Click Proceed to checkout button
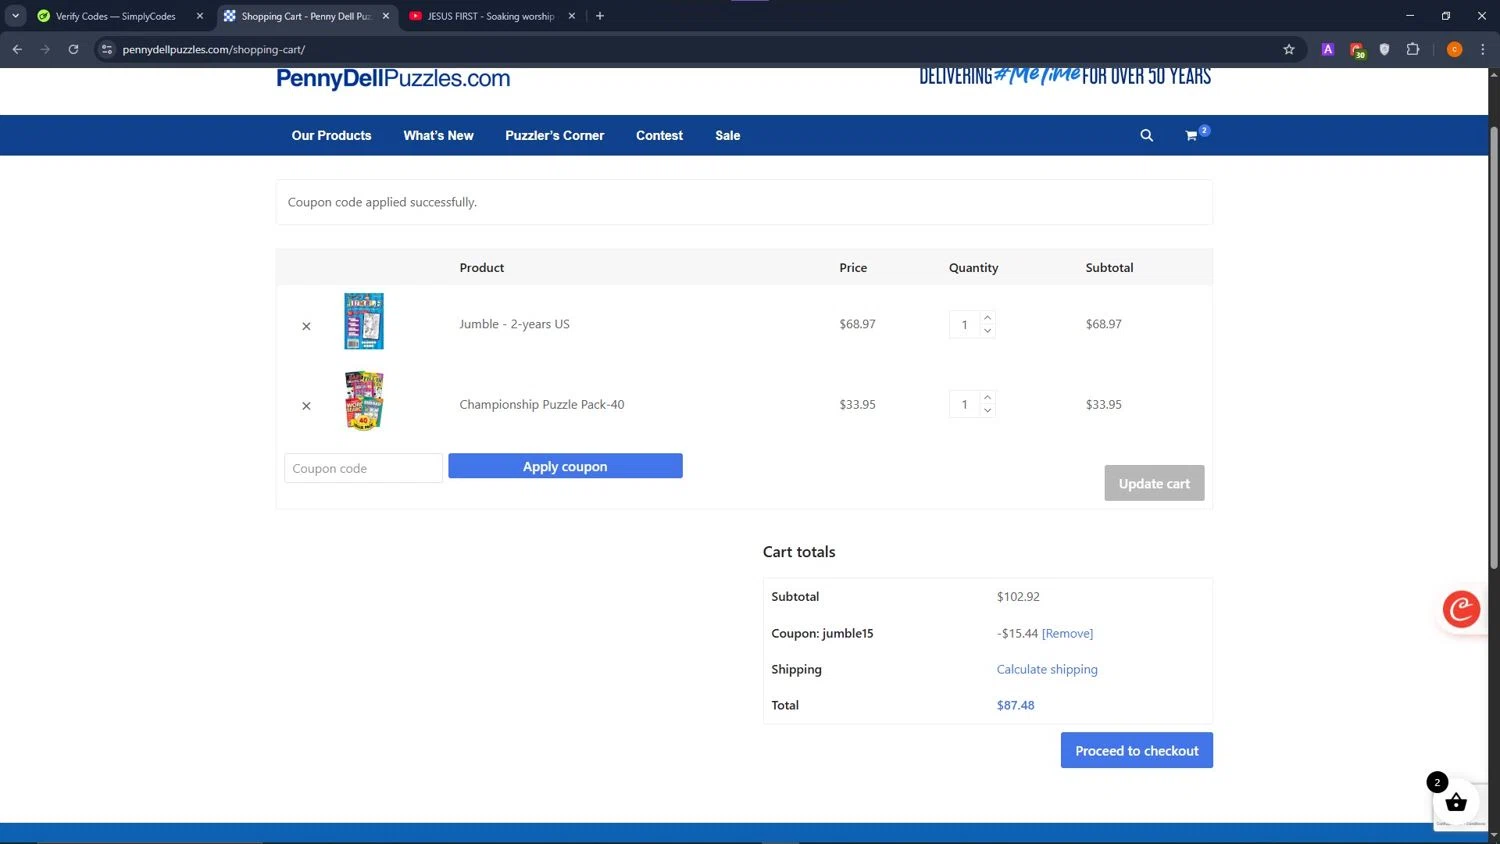 1136,750
